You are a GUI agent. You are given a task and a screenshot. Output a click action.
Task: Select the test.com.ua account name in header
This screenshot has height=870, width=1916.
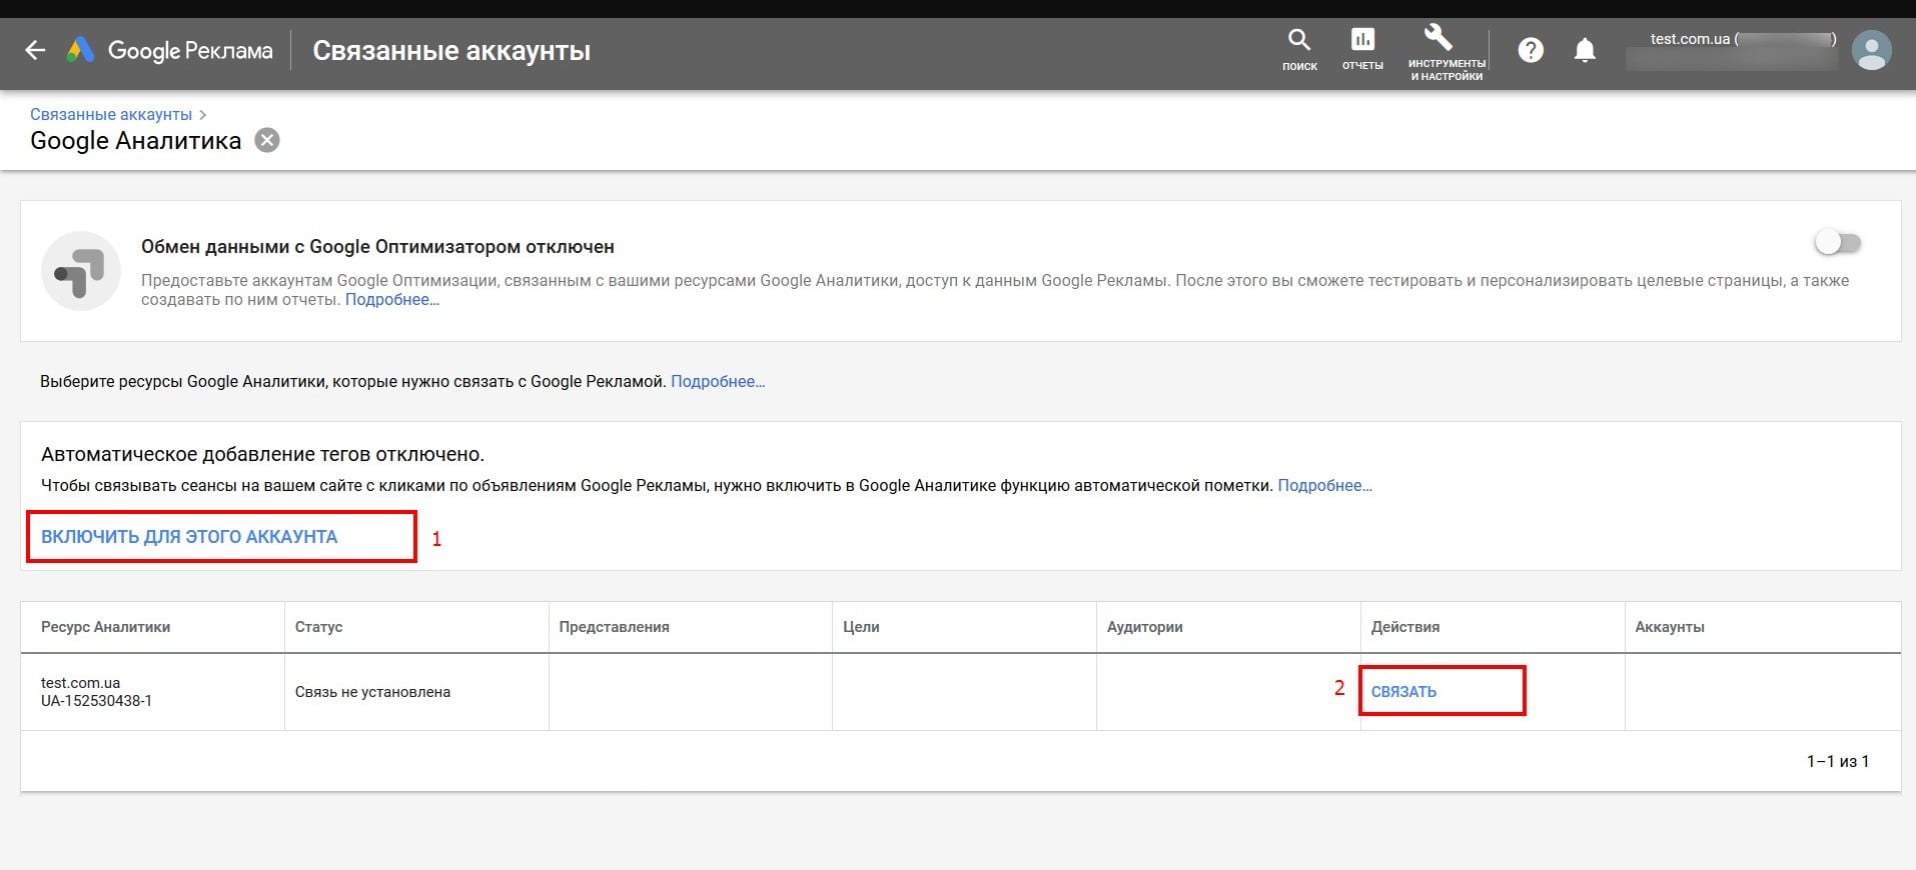point(1689,39)
